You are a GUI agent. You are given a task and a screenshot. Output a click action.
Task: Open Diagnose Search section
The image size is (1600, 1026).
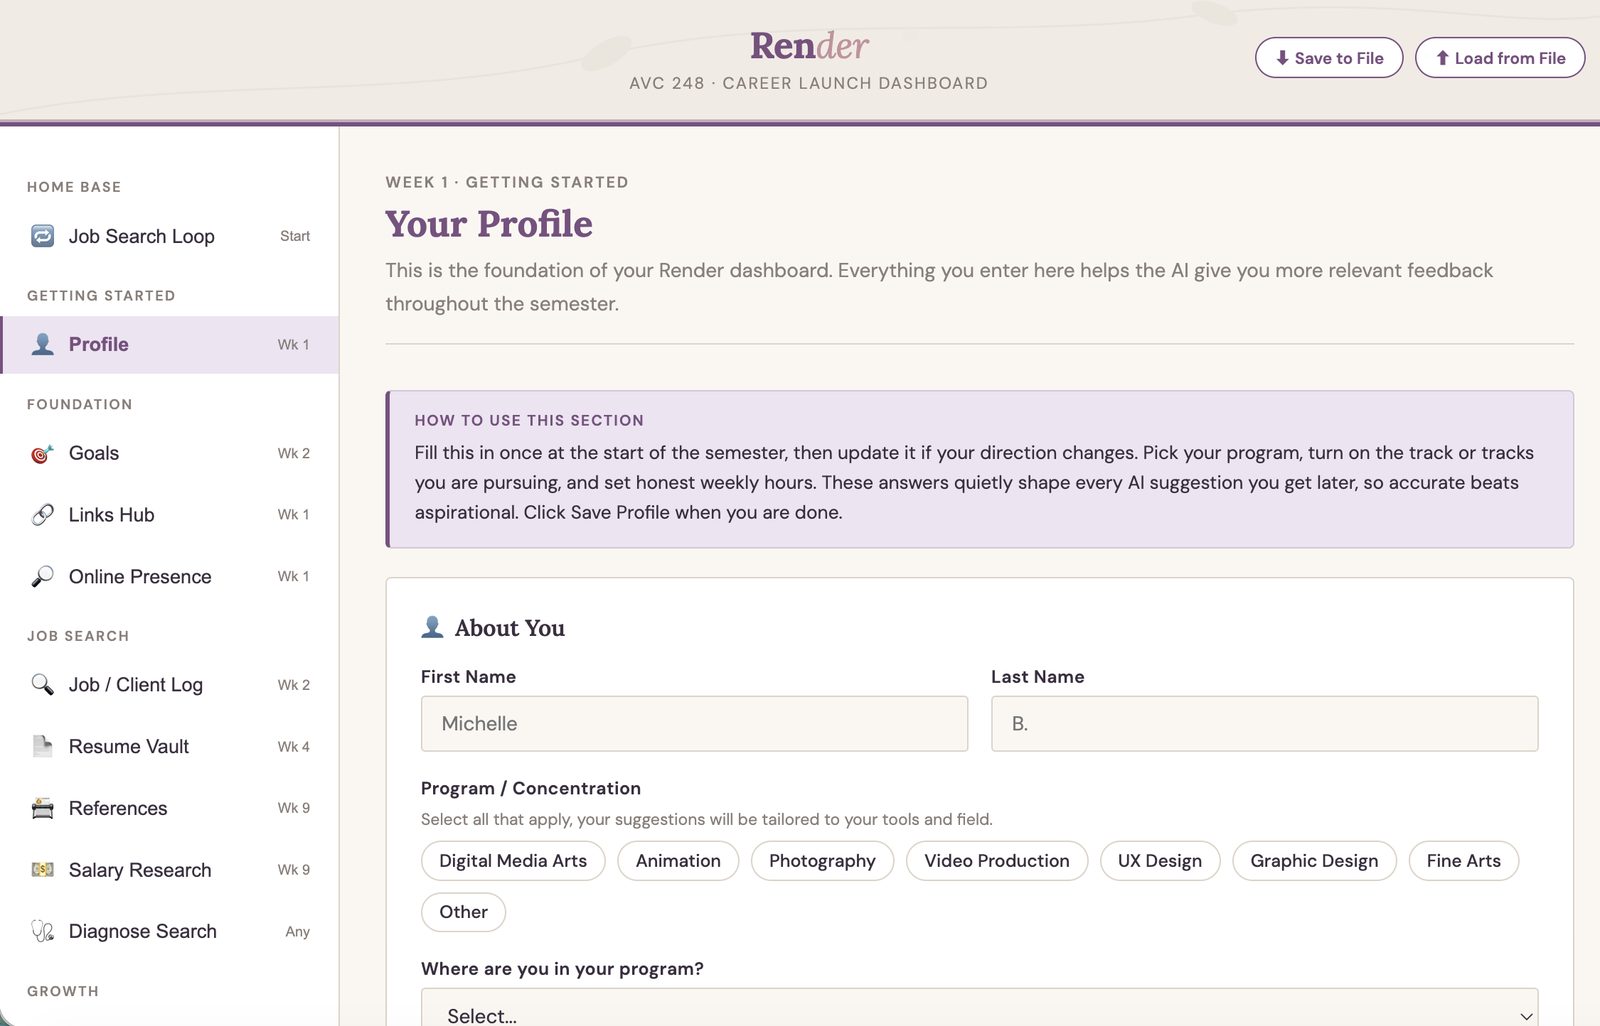point(170,931)
